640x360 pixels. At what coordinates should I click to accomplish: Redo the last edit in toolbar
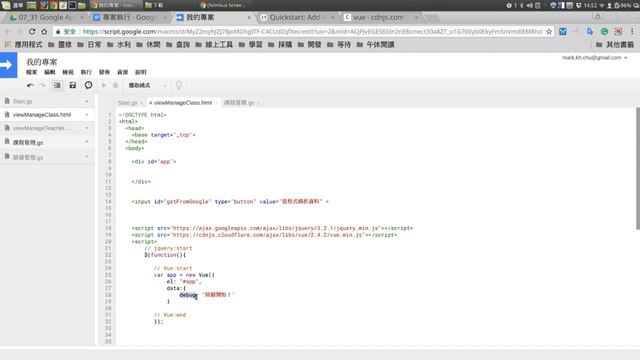click(42, 85)
